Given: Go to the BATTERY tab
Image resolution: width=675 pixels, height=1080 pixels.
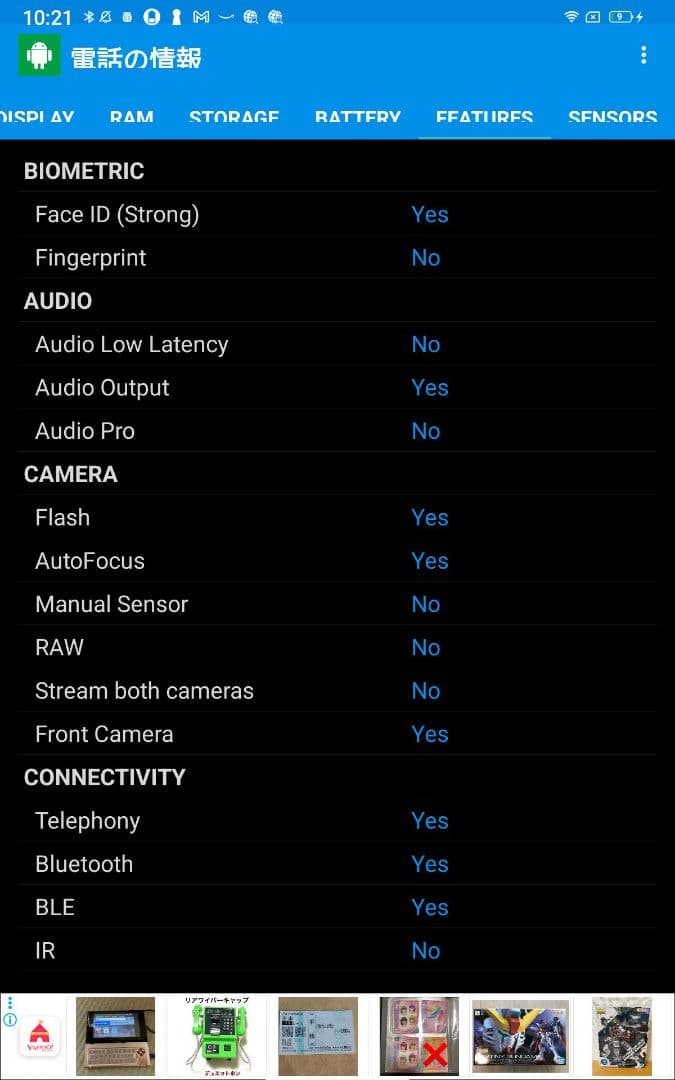Looking at the screenshot, I should [x=357, y=117].
